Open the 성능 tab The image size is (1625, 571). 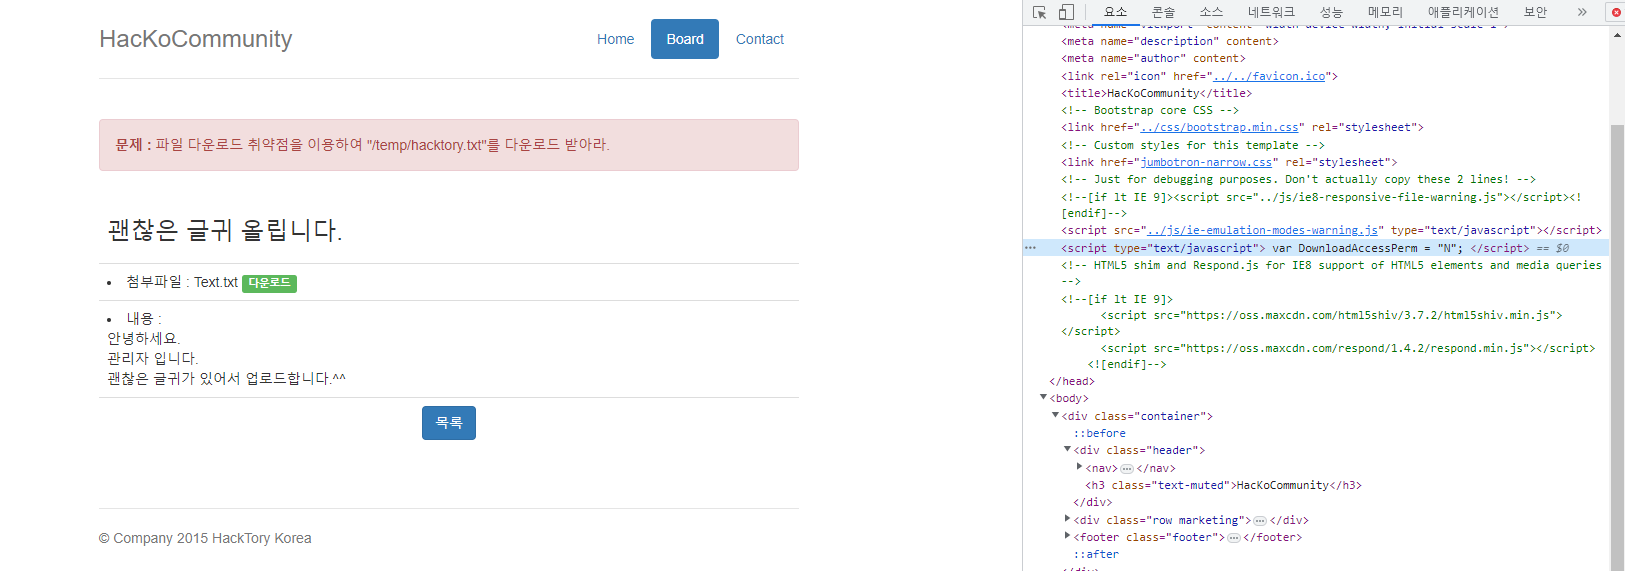[1331, 12]
